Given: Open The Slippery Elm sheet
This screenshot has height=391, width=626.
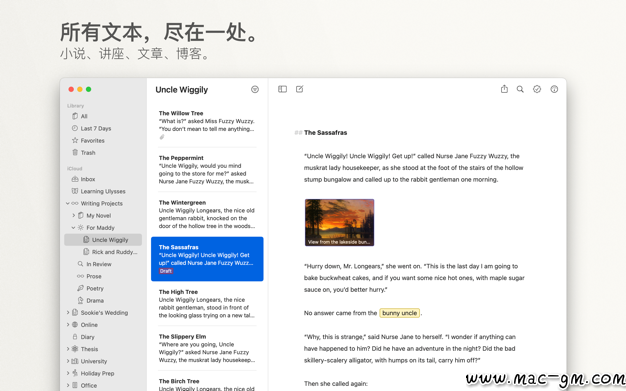Looking at the screenshot, I should (207, 348).
